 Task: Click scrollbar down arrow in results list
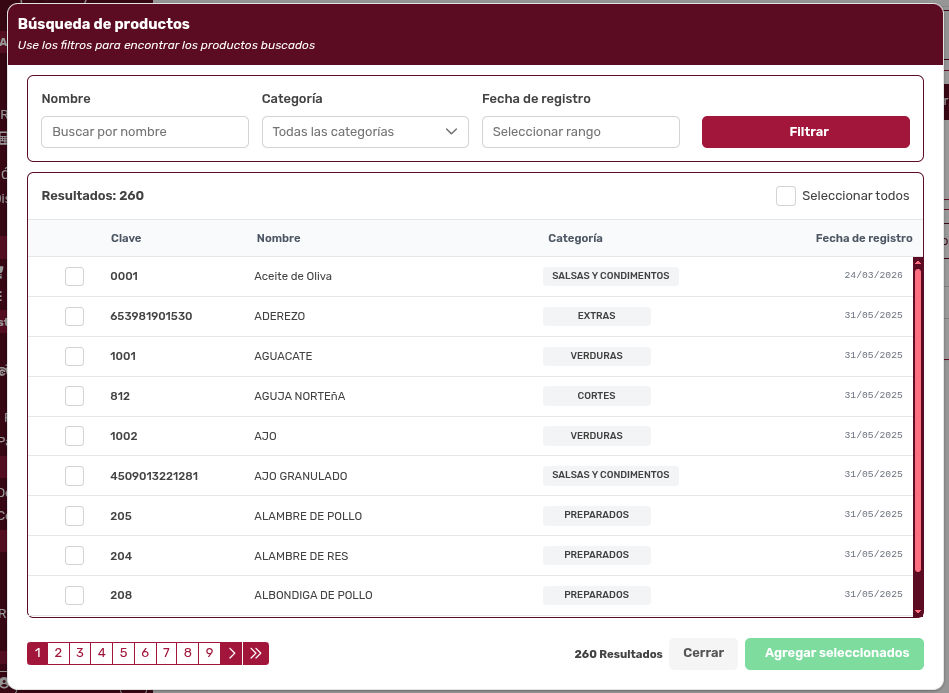(x=918, y=610)
